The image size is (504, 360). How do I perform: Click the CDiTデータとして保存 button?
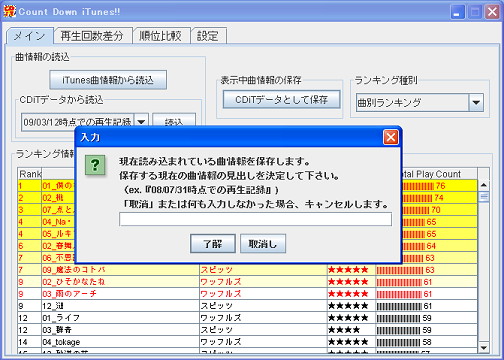pyautogui.click(x=281, y=99)
